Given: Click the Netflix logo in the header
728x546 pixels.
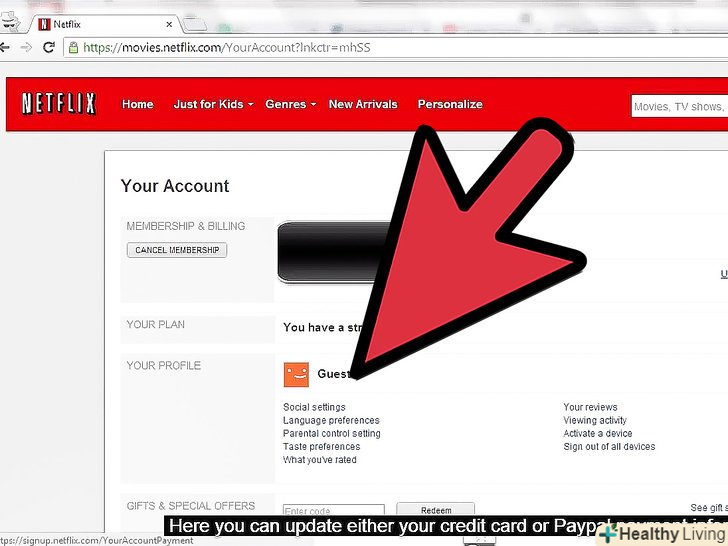Looking at the screenshot, I should pyautogui.click(x=59, y=104).
